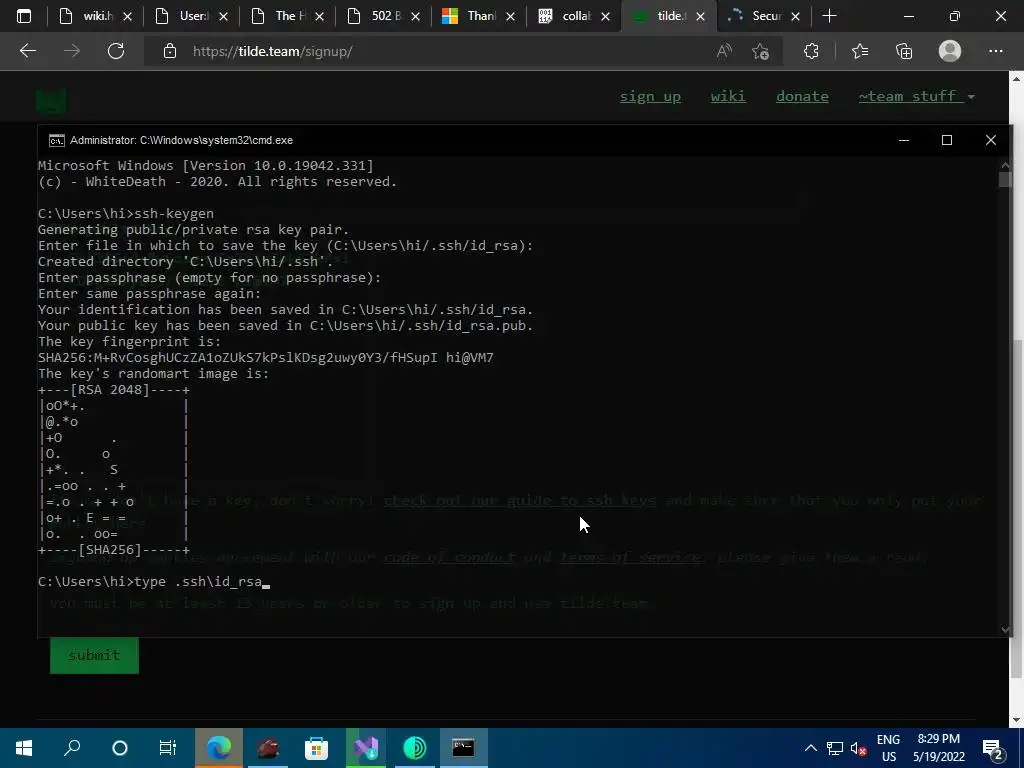
Task: Open the wiki navigation link
Action: tap(728, 97)
